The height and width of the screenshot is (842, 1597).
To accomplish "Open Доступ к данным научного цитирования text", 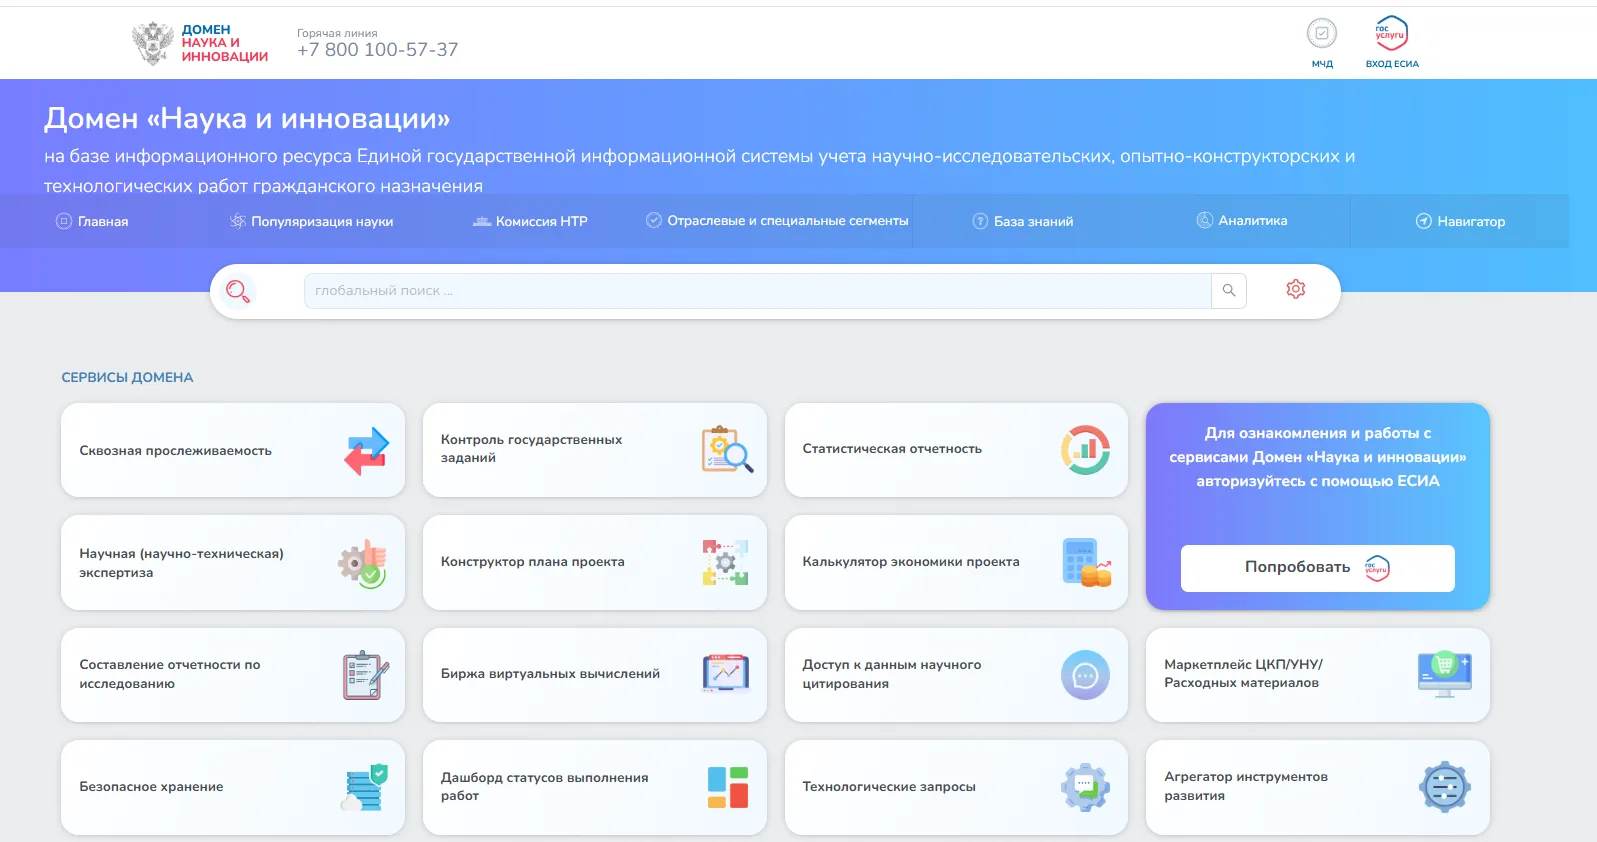I will click(891, 674).
